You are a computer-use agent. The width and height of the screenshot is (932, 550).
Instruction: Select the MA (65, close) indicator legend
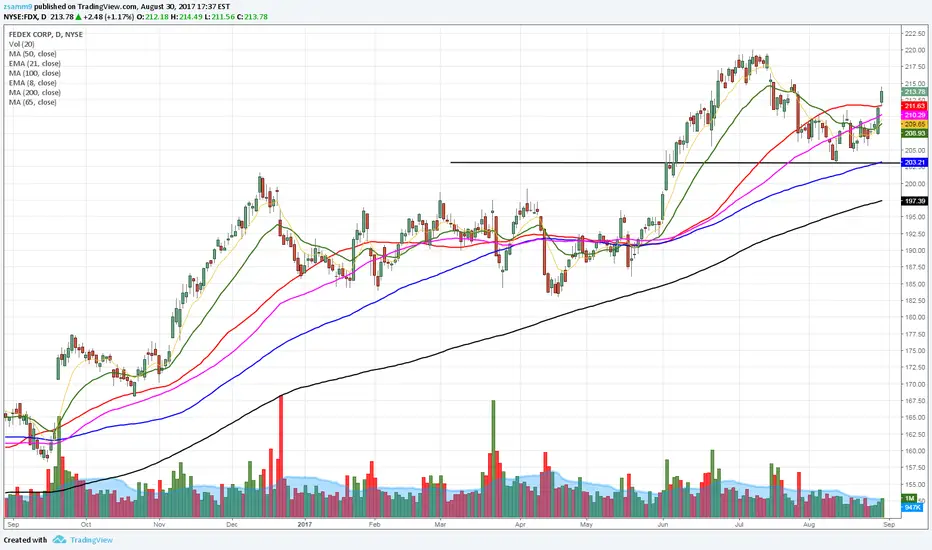coord(33,102)
